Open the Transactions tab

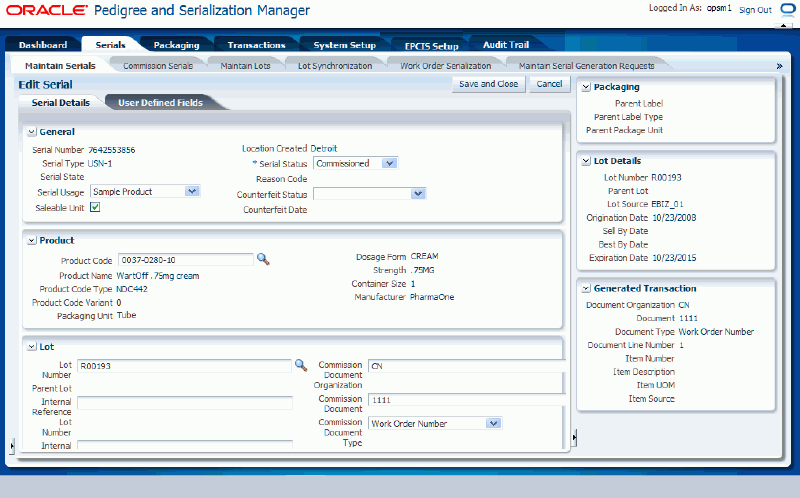256,45
